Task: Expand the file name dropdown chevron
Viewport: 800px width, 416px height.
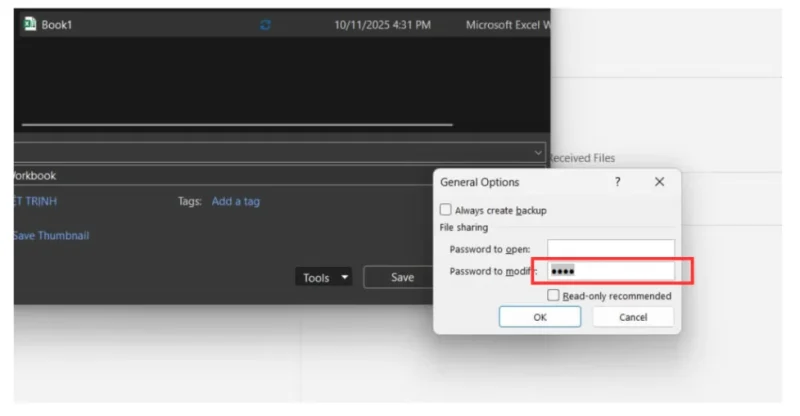Action: (538, 153)
